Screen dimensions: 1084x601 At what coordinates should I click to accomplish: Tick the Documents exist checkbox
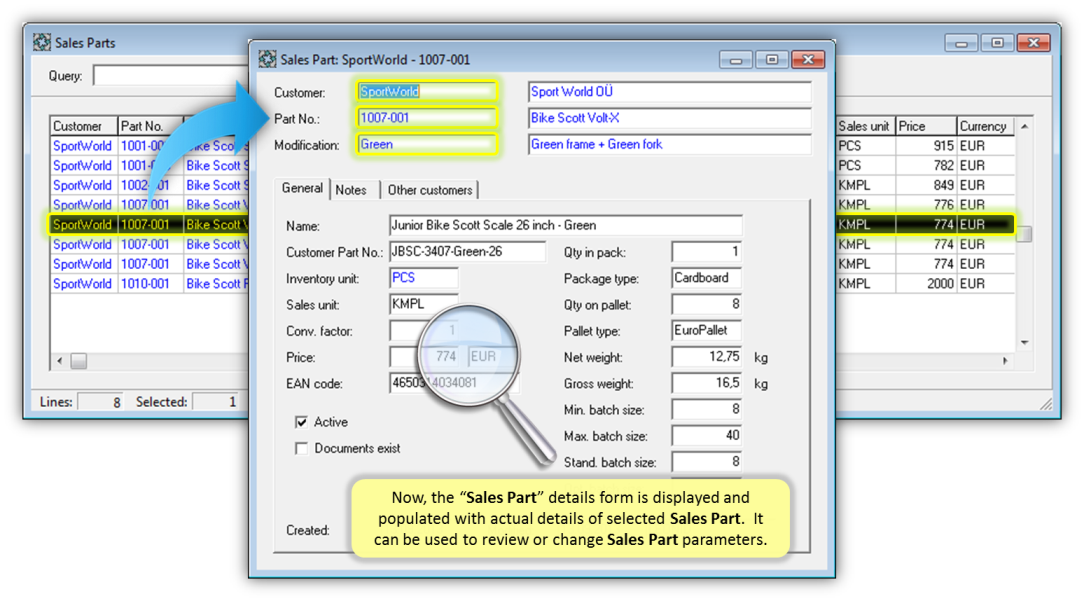[301, 448]
